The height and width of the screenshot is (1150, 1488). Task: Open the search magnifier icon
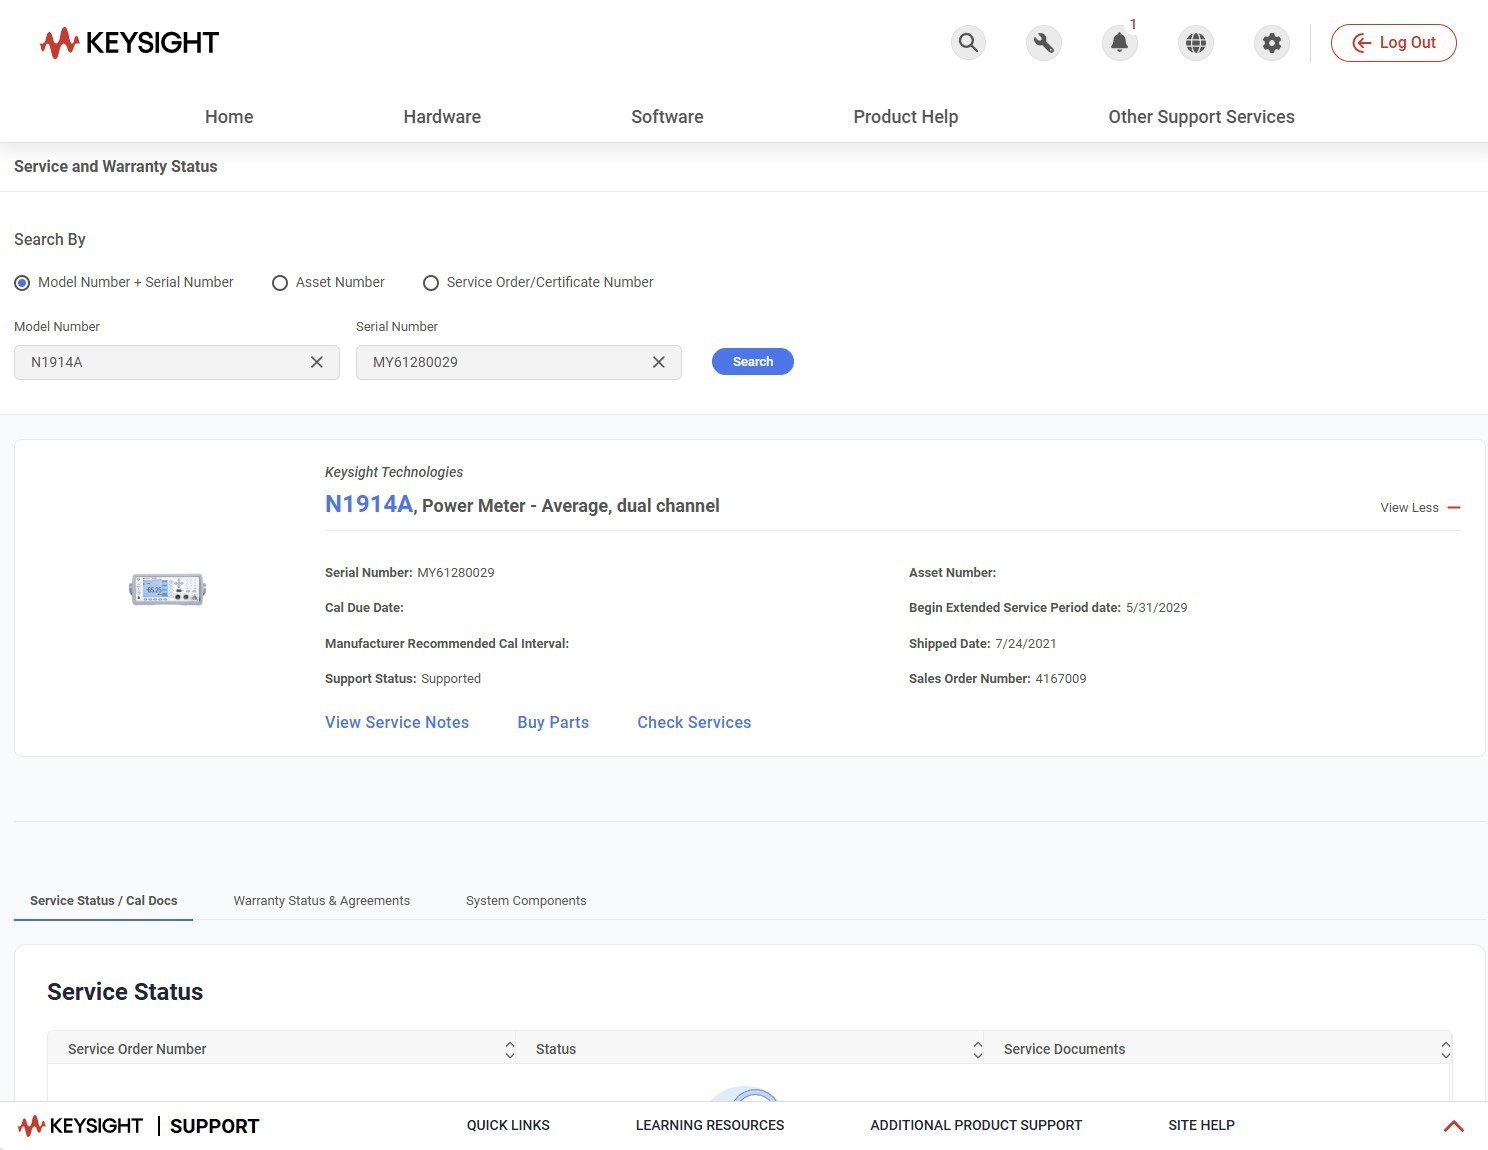pos(968,43)
